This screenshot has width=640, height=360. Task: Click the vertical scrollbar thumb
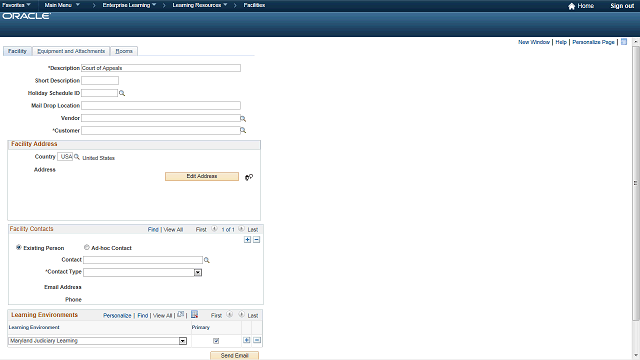(x=636, y=182)
